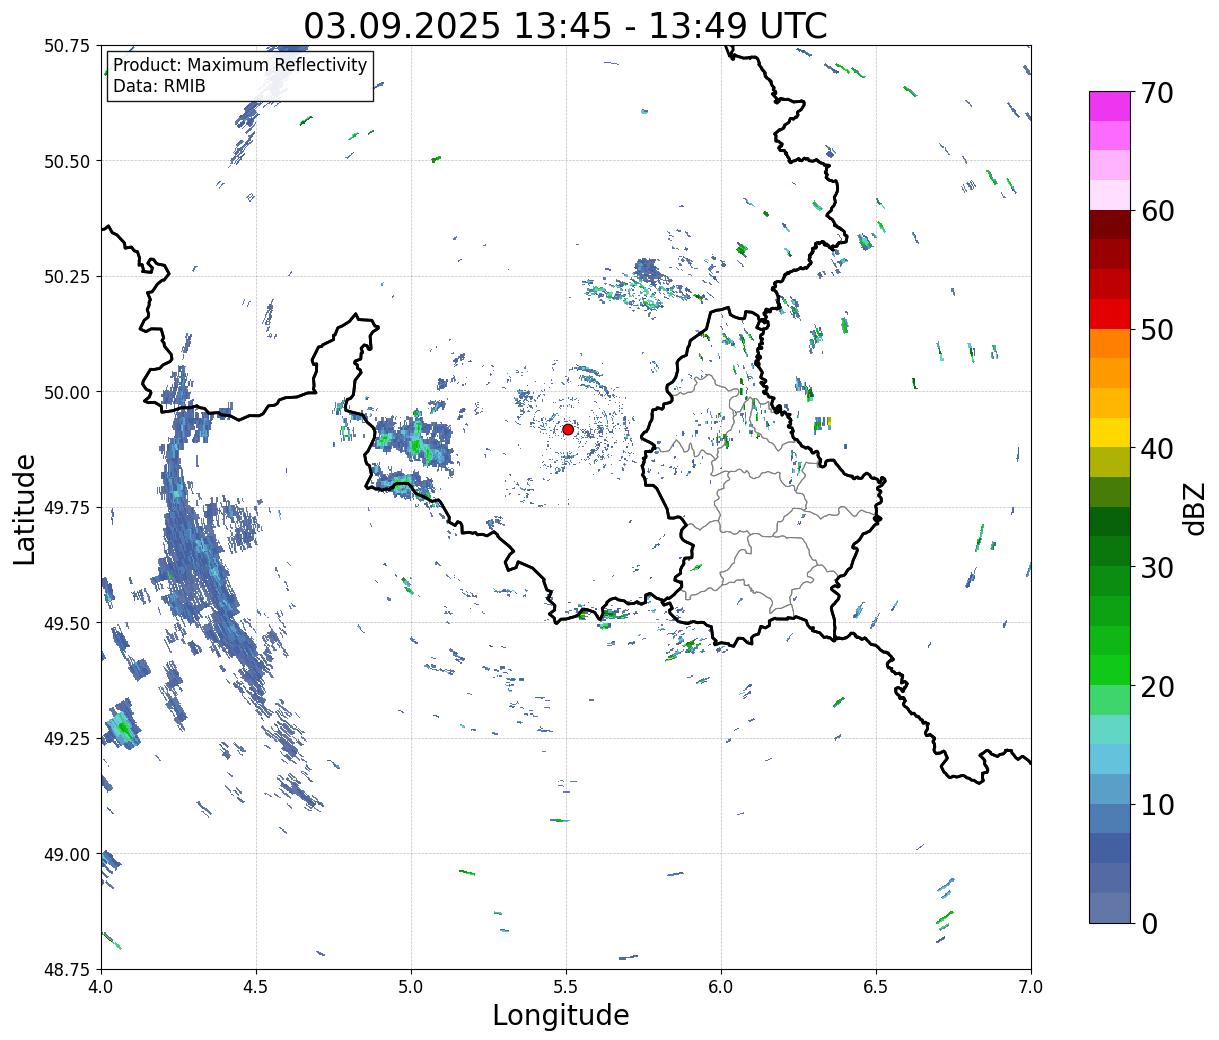Click the orange colorbar segment just below 50

point(1110,343)
